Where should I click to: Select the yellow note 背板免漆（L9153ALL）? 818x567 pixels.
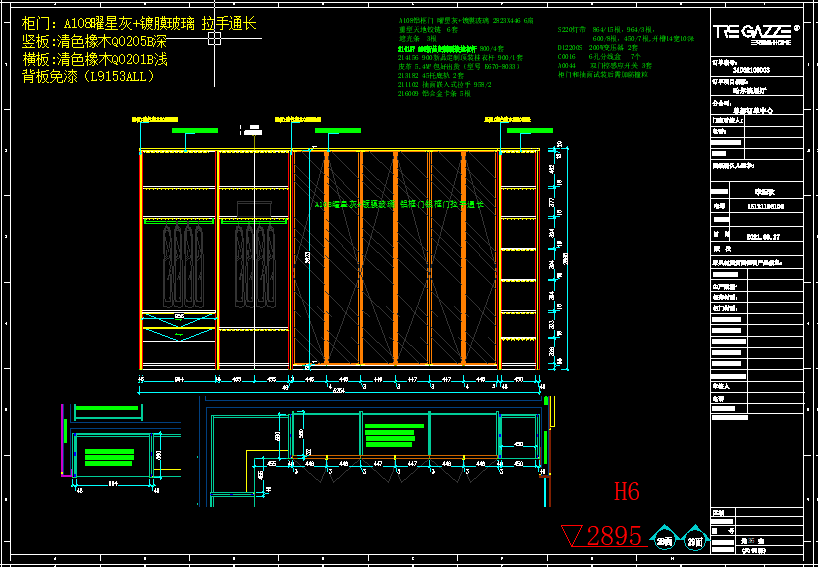tap(89, 77)
